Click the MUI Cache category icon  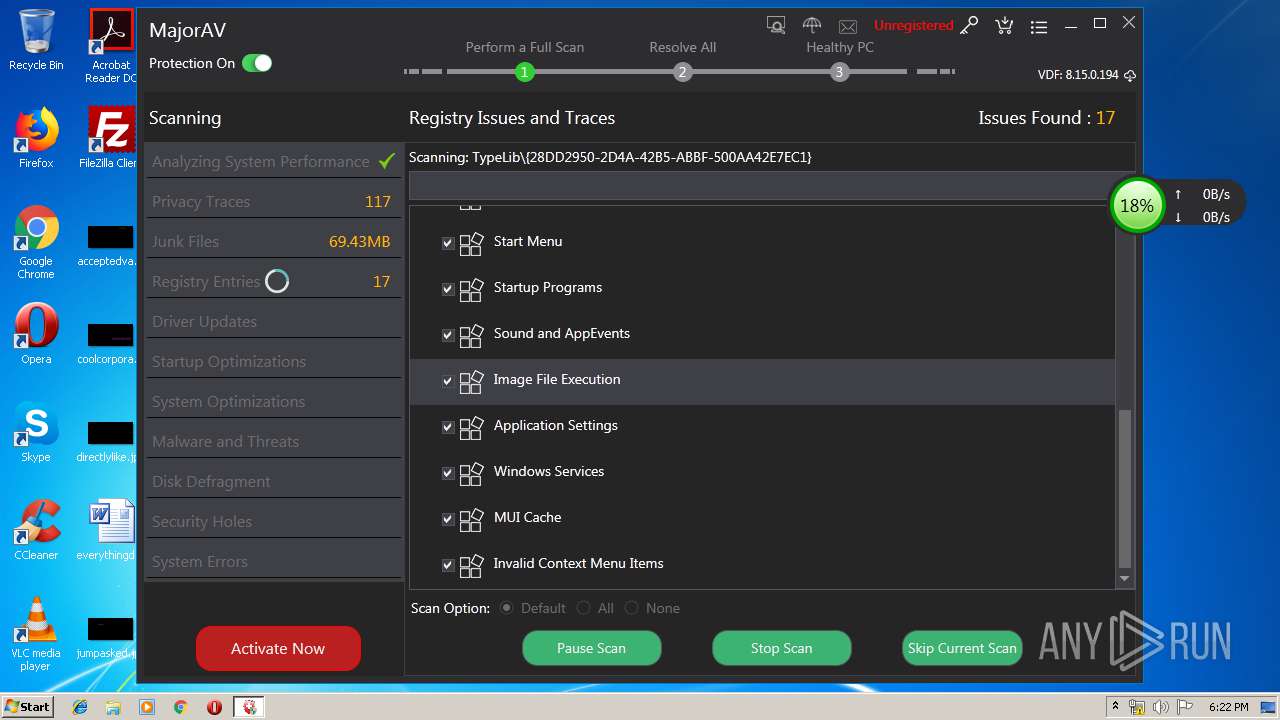point(471,519)
